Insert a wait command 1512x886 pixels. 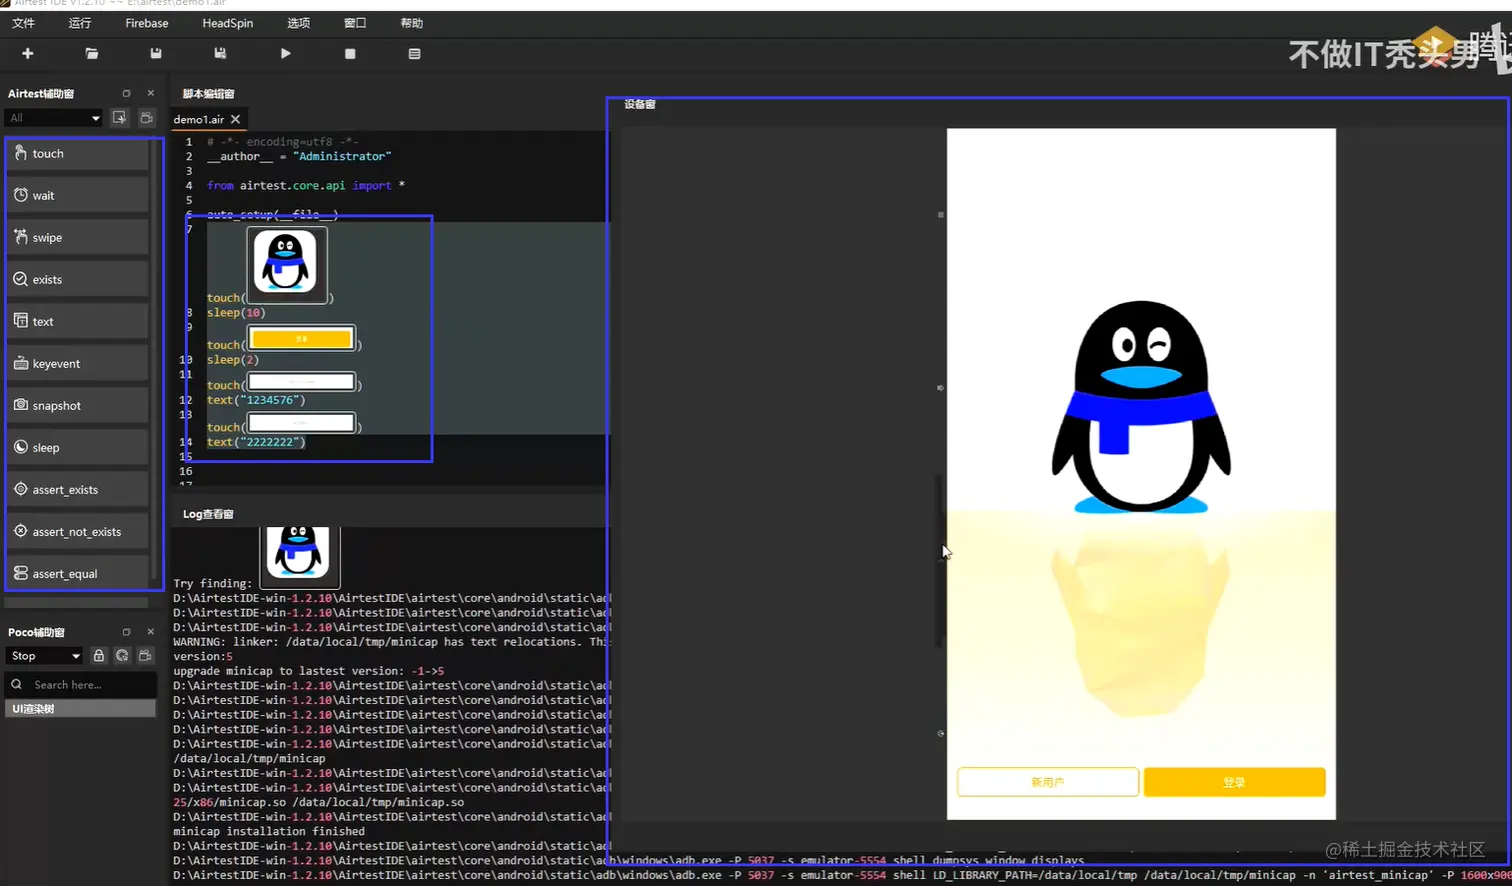(79, 196)
